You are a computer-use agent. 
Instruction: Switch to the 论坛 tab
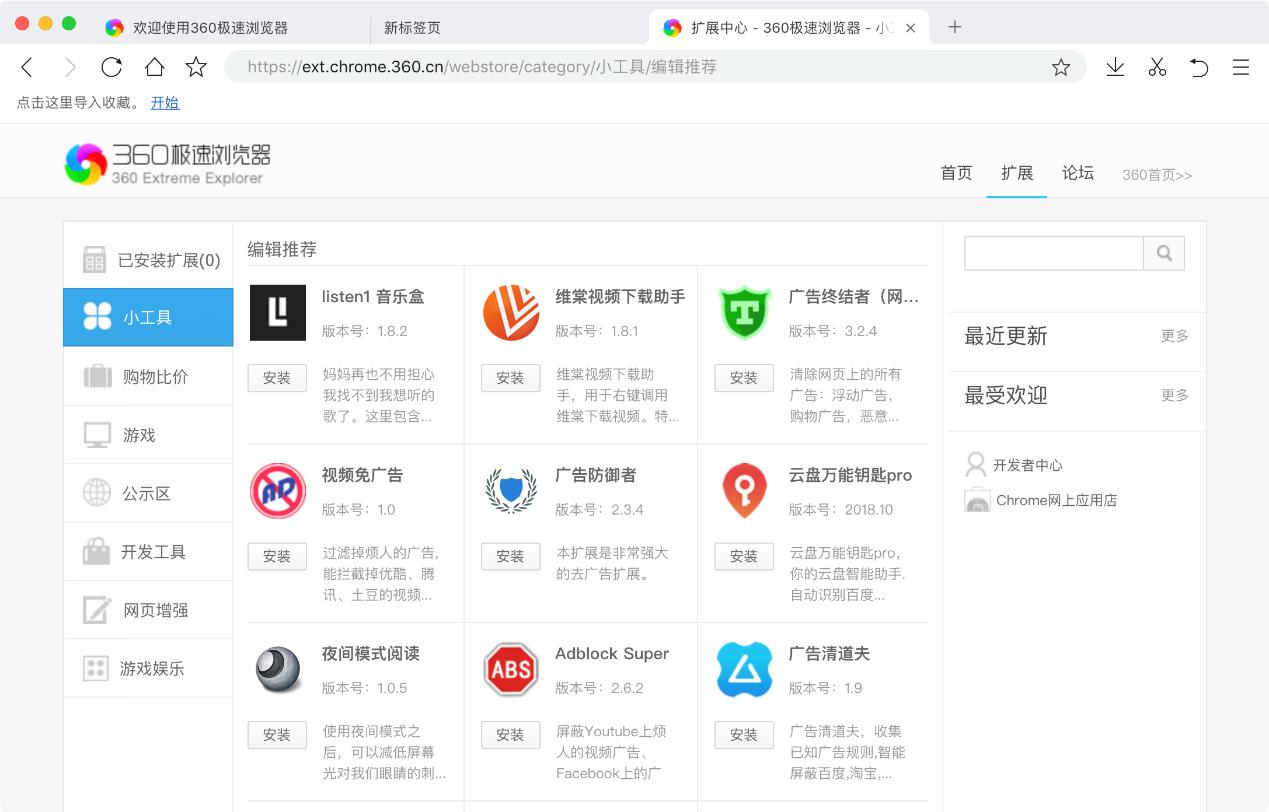pos(1078,173)
